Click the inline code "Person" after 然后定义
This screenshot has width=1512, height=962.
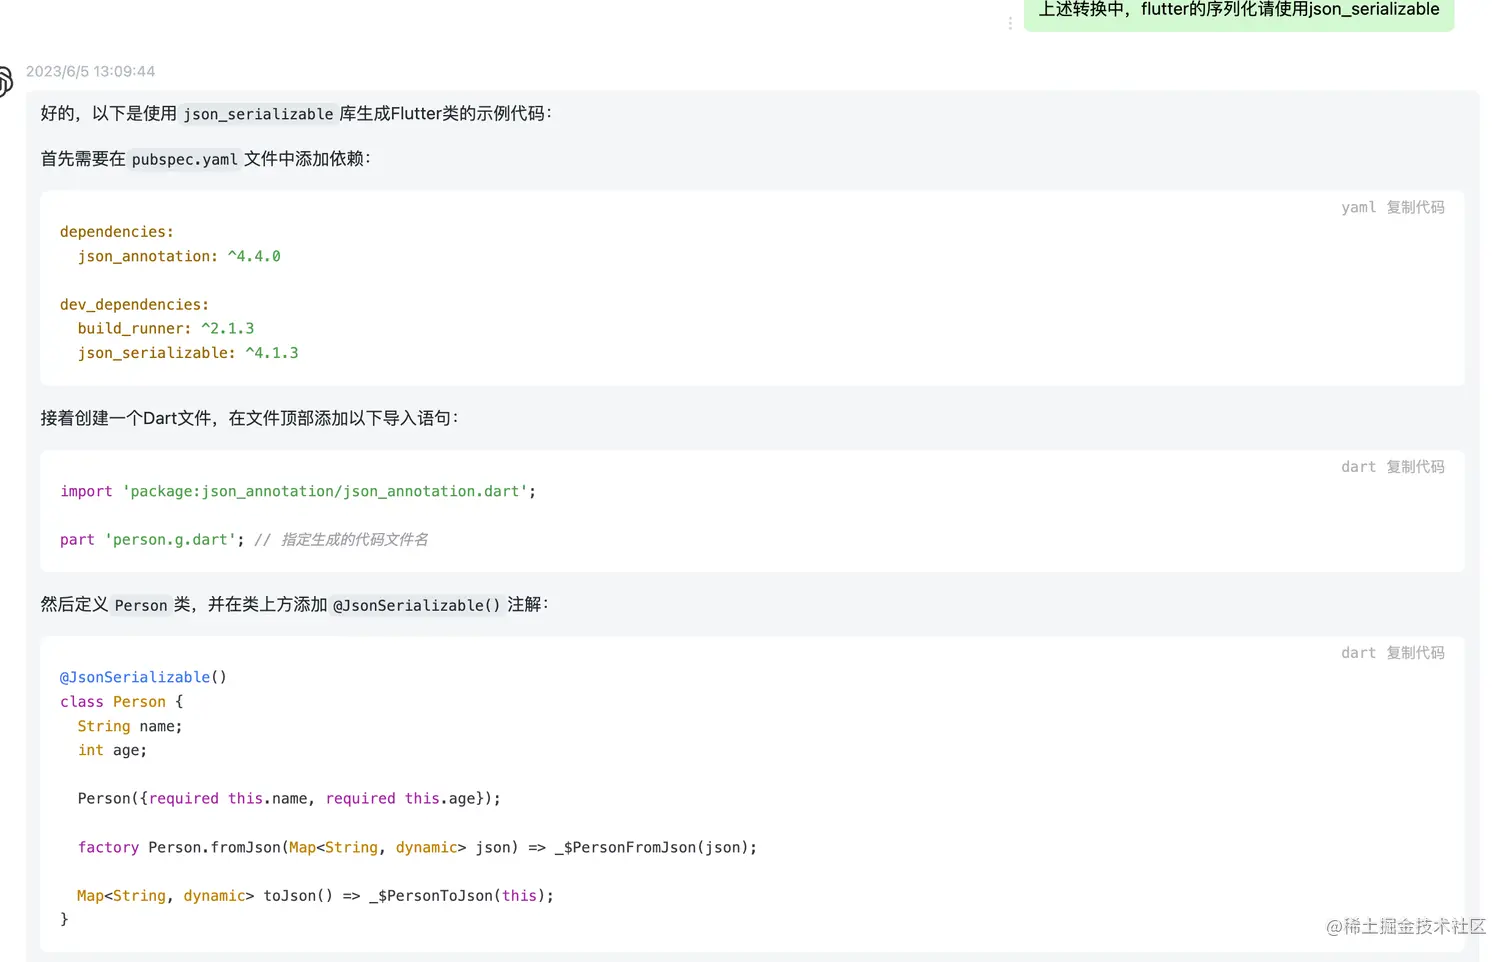(141, 605)
